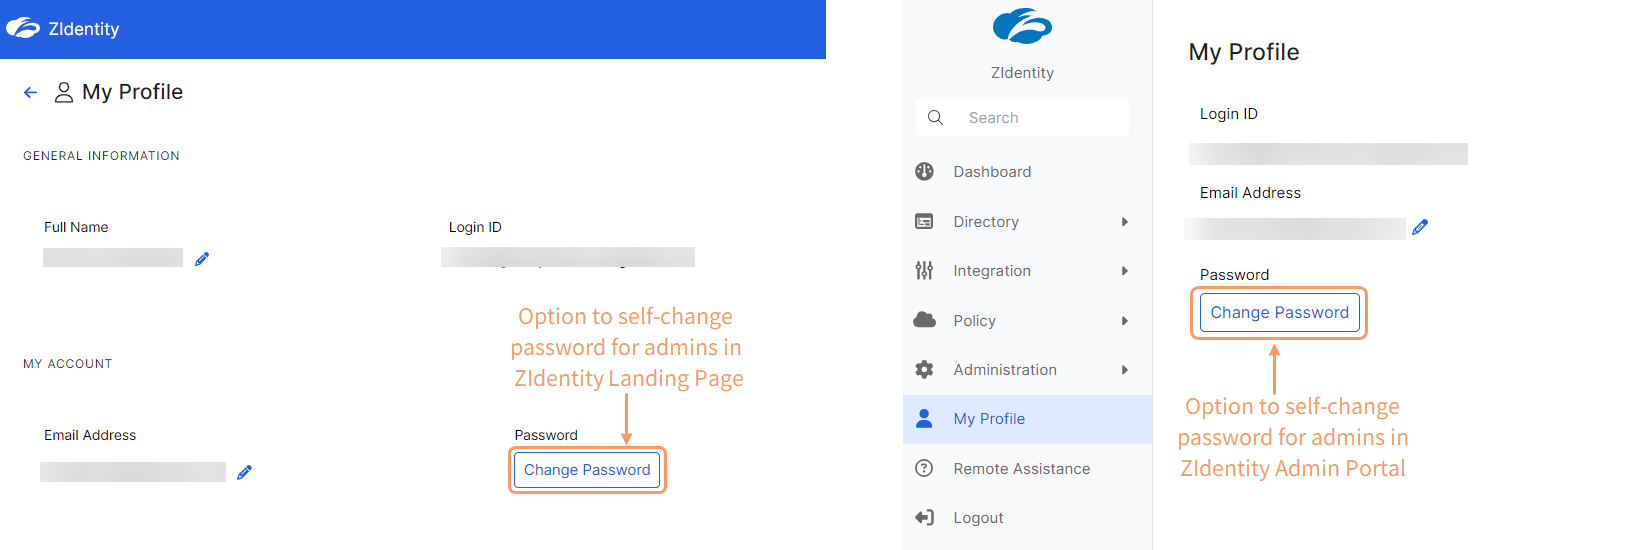Click Change Password in the Admin Portal profile
Image resolution: width=1631 pixels, height=550 pixels.
[1279, 313]
